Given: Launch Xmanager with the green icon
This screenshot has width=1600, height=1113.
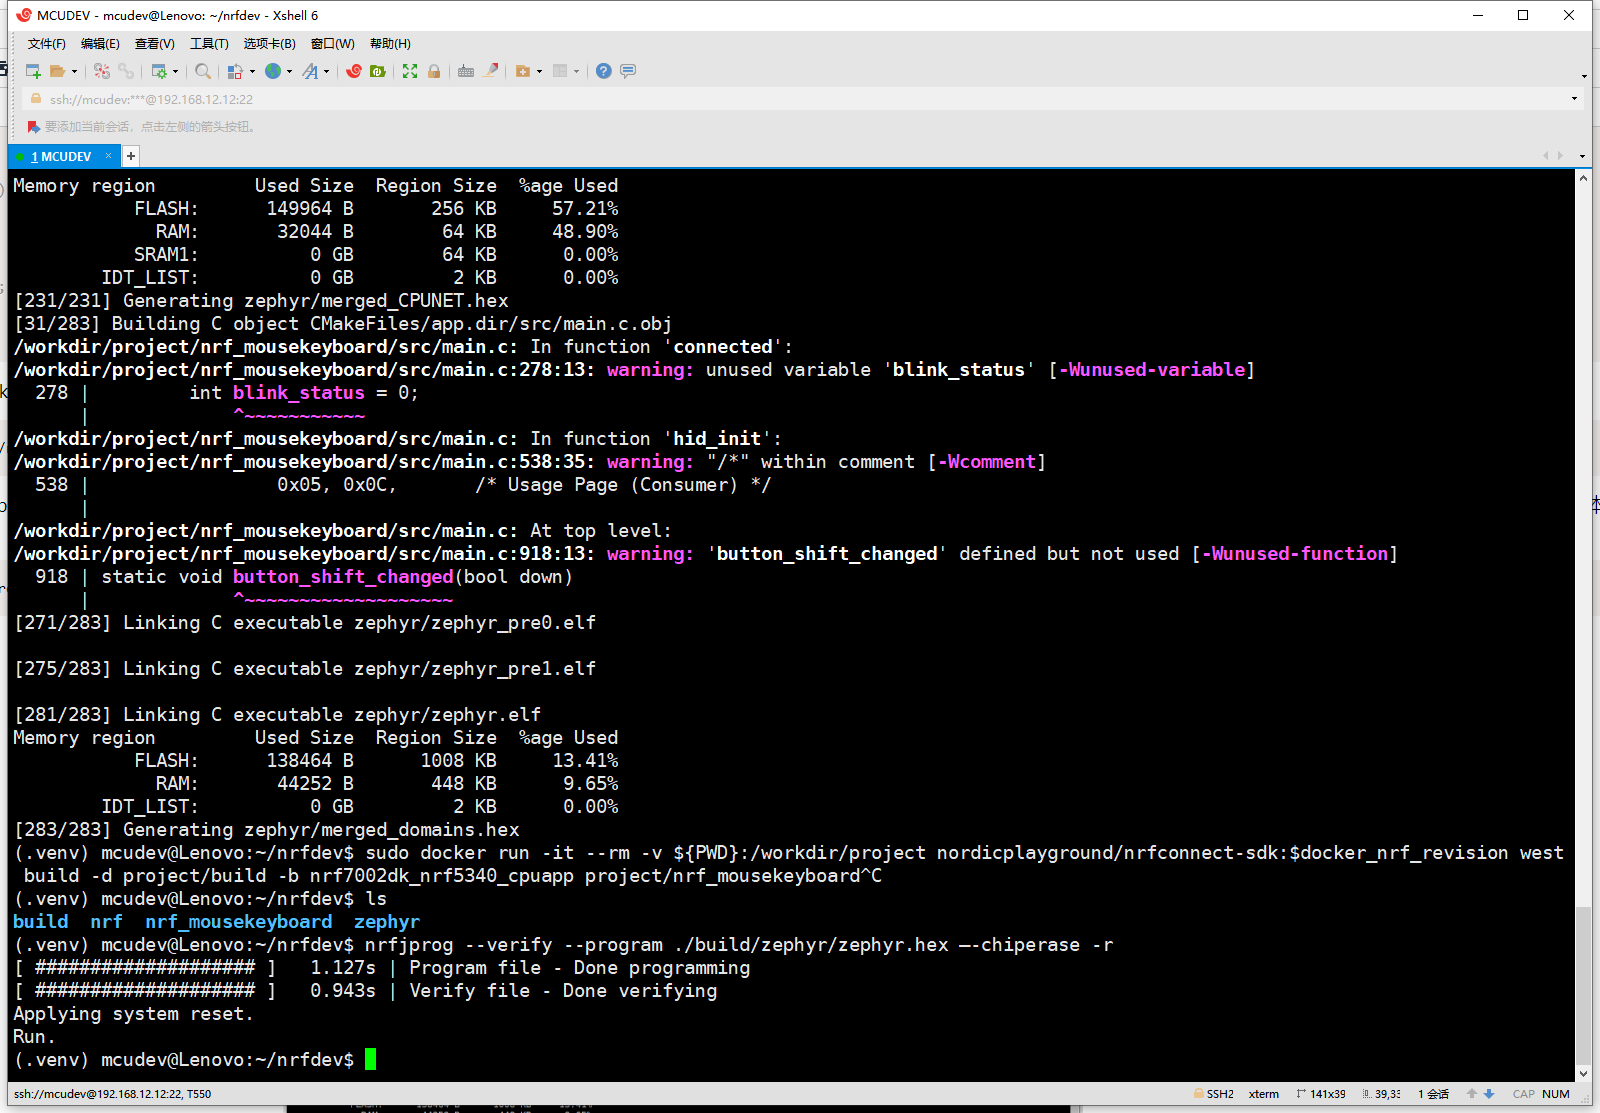Looking at the screenshot, I should (x=377, y=71).
